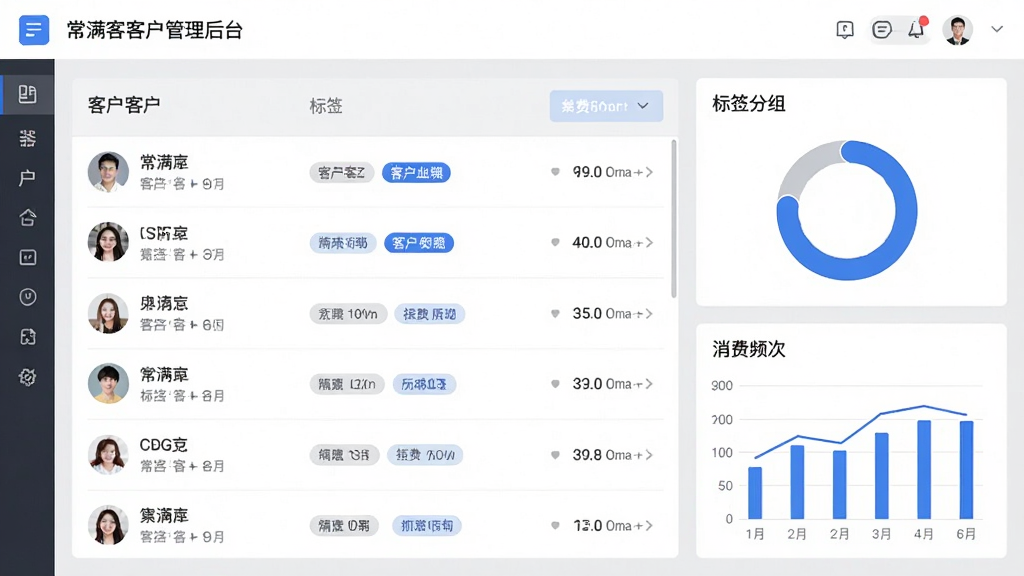Image resolution: width=1024 pixels, height=576 pixels.
Task: Go to the house icon in sidebar
Action: click(x=27, y=217)
